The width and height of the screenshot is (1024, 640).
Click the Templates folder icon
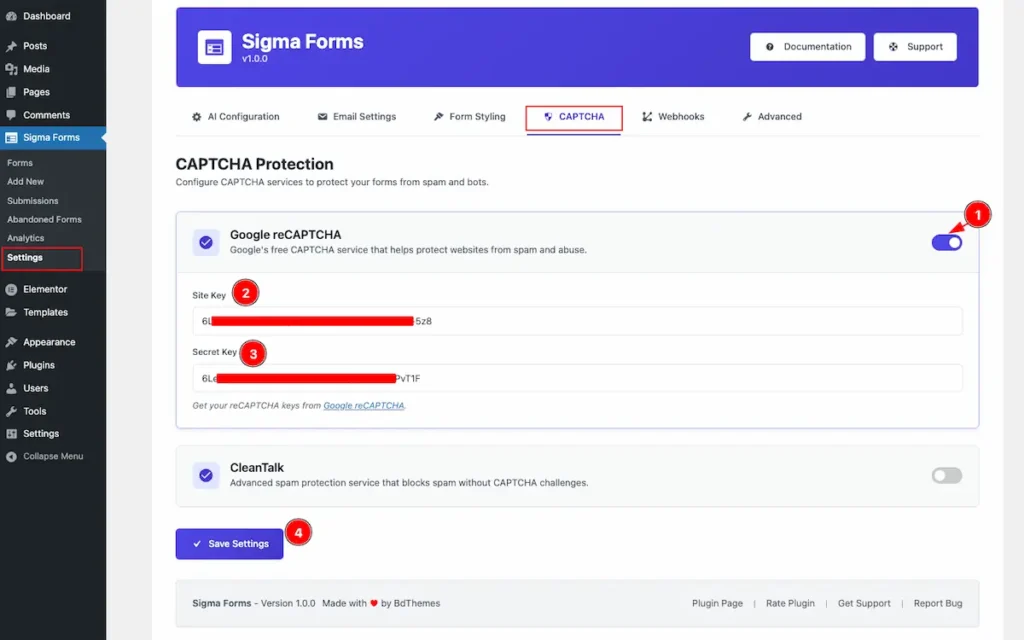pyautogui.click(x=11, y=312)
